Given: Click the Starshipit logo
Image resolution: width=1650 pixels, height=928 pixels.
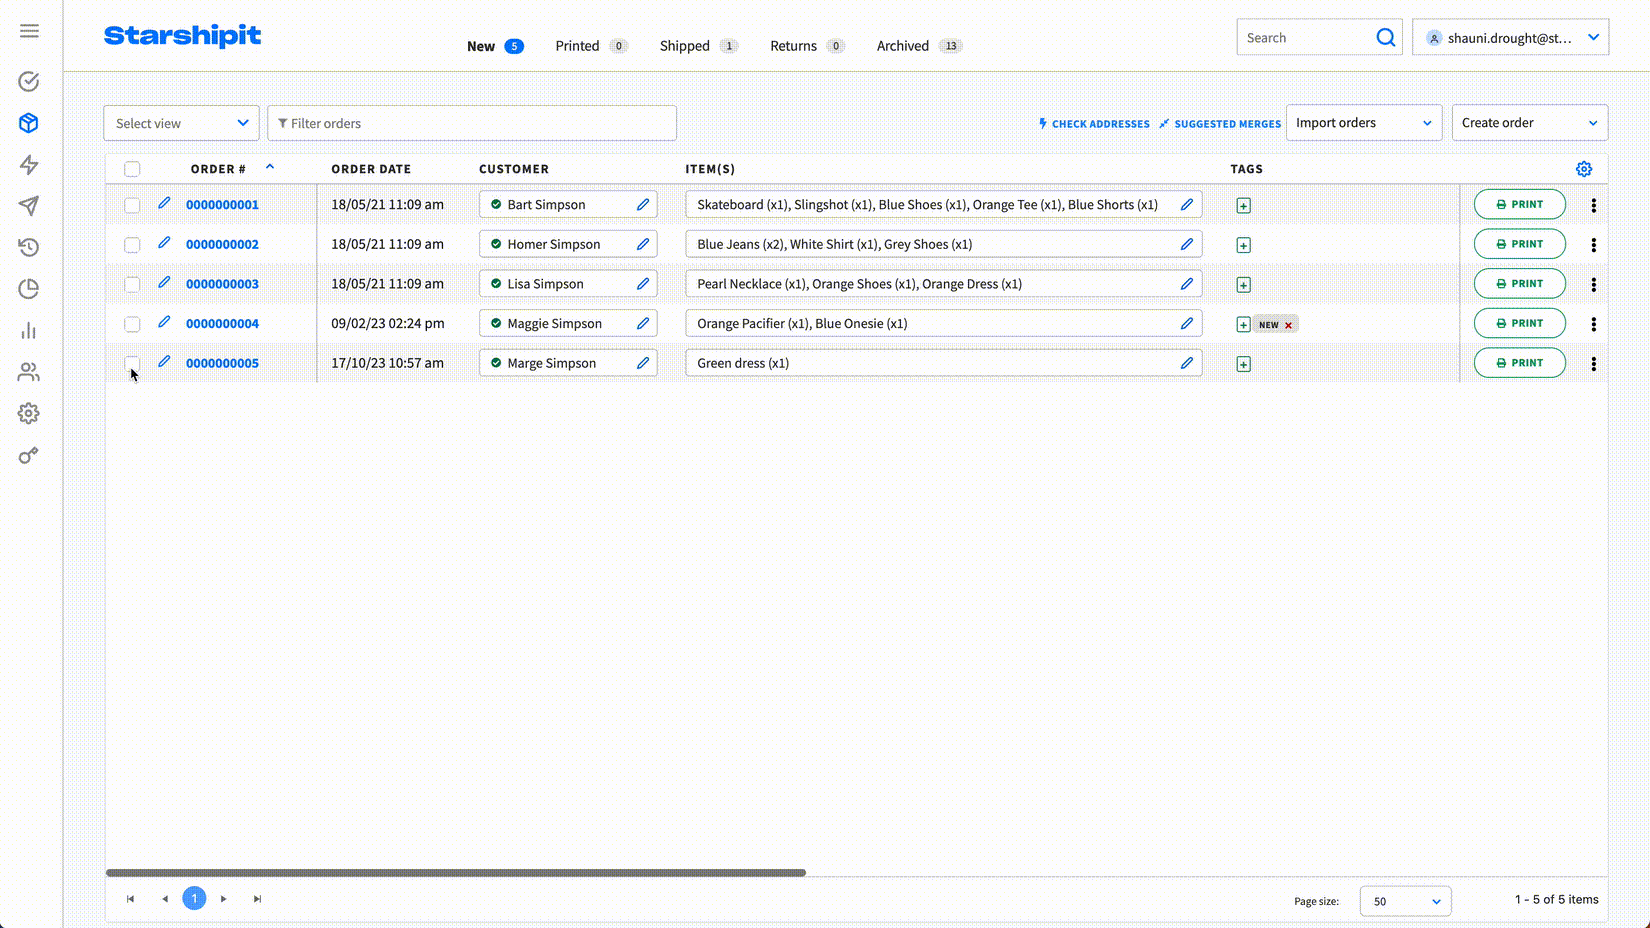Looking at the screenshot, I should pyautogui.click(x=182, y=36).
